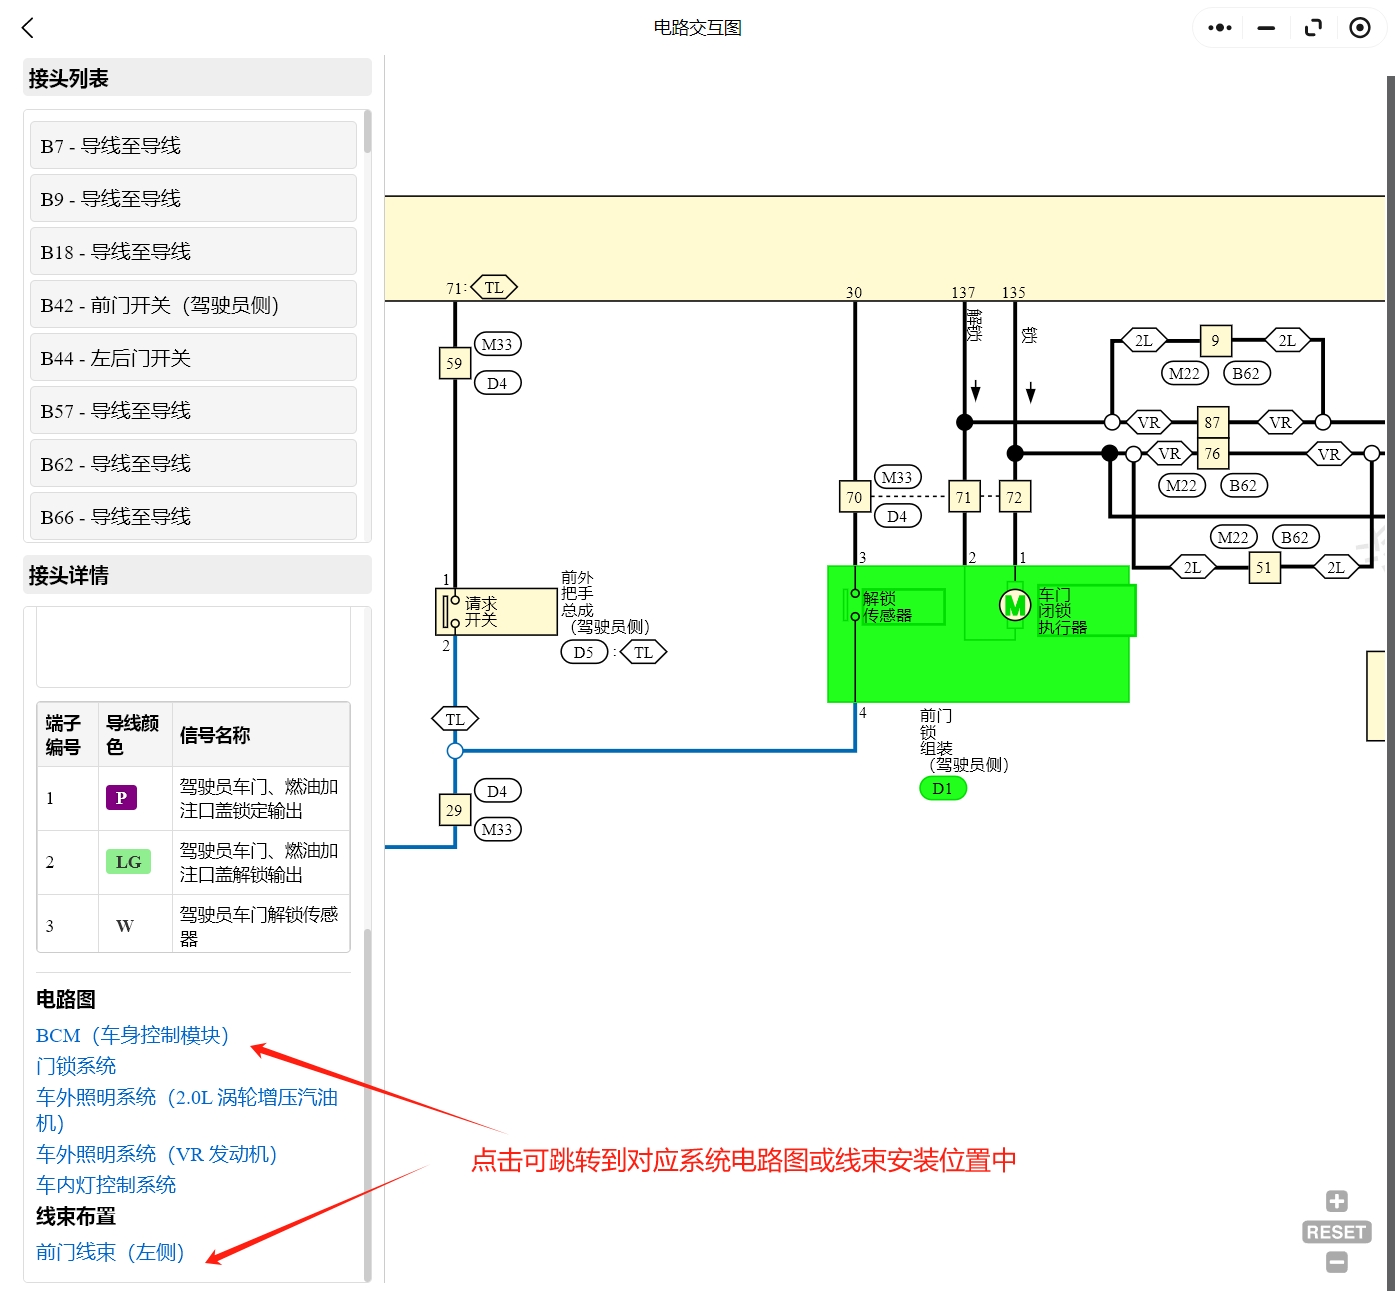The height and width of the screenshot is (1291, 1395).
Task: Click the scrollbar of the 接头列表 panel
Action: point(366,133)
